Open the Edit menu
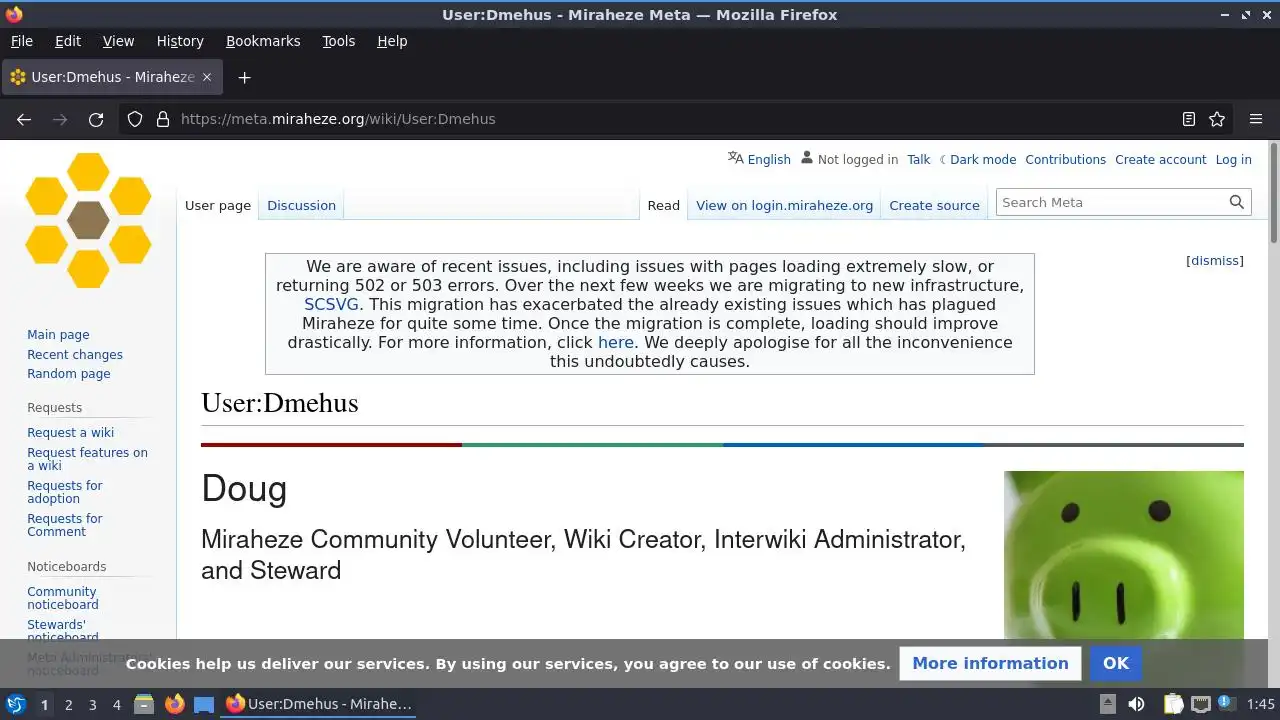This screenshot has width=1280, height=720. click(68, 41)
